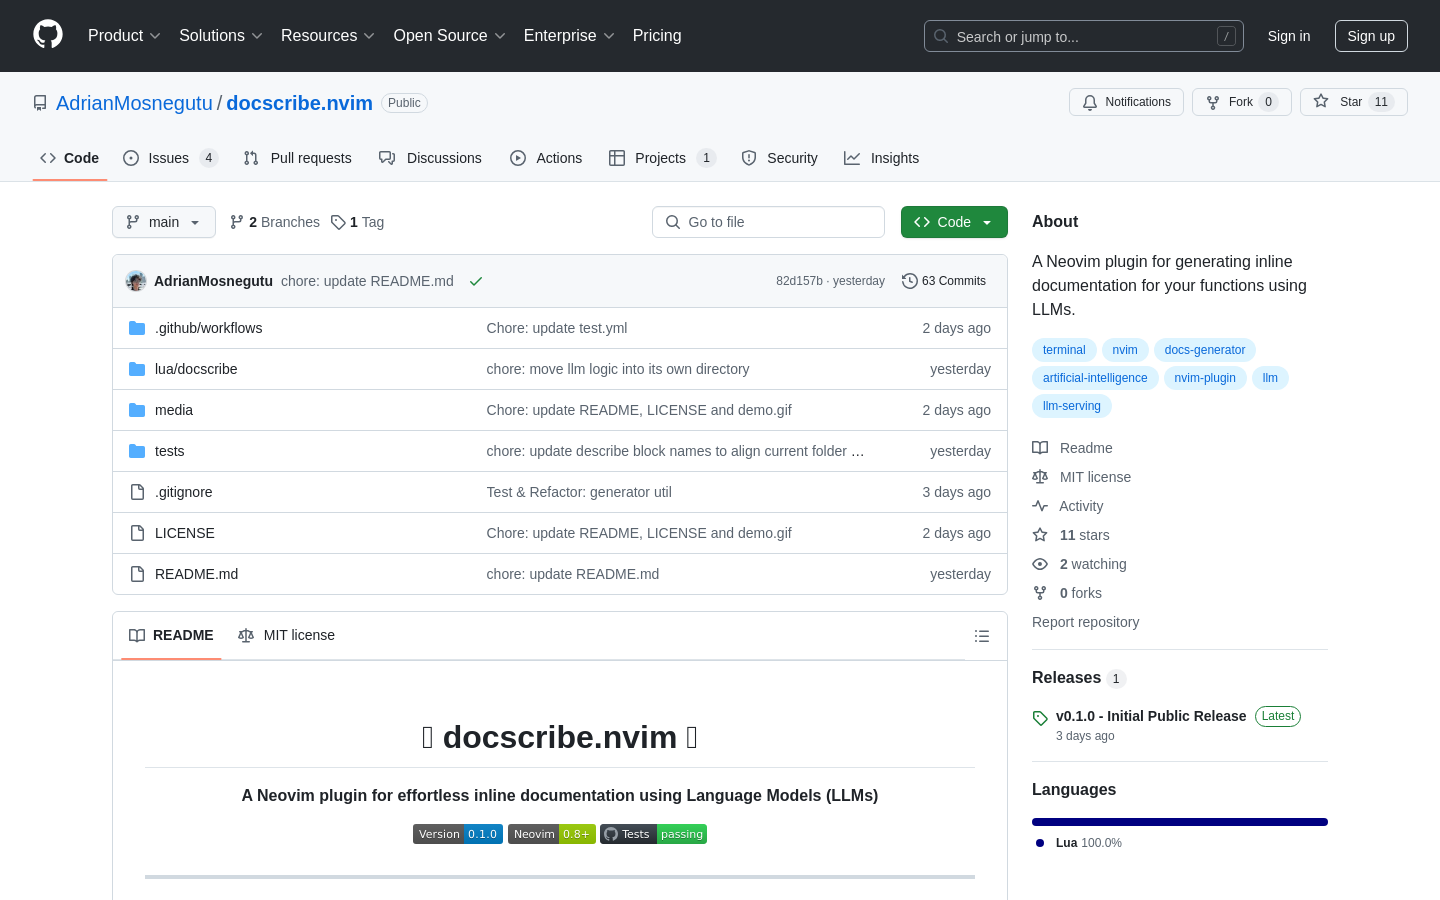Click the tag icon next to 1 Tag
This screenshot has width=1440, height=900.
pos(338,222)
